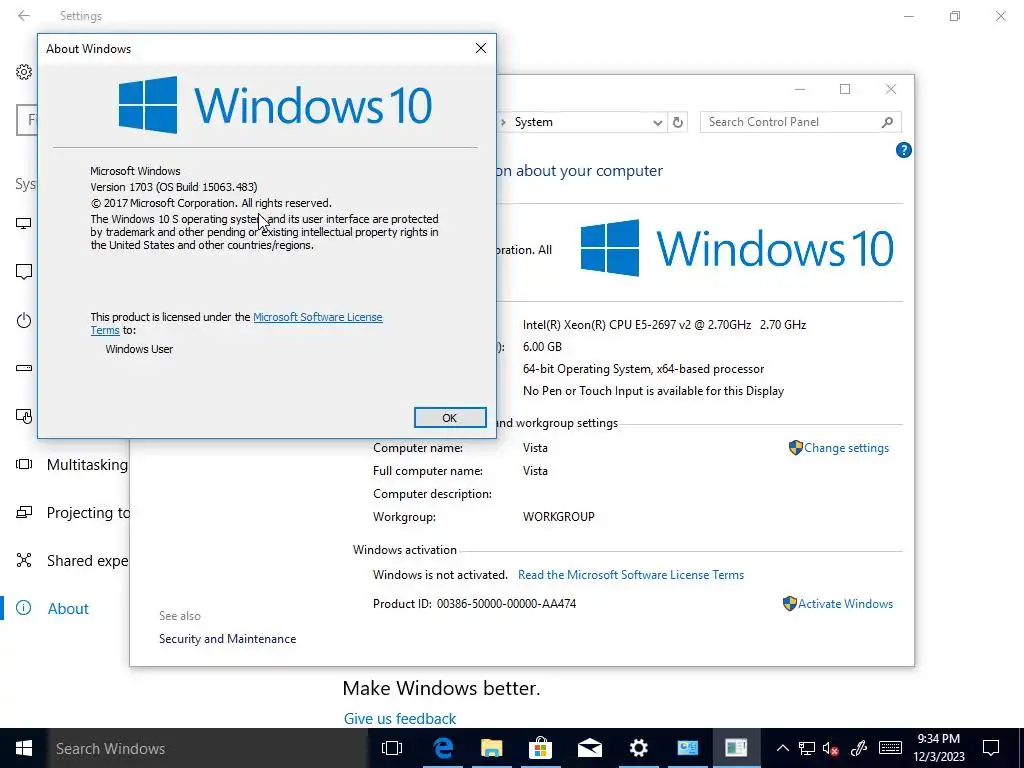Click the Search Windows taskbar box

coord(208,748)
